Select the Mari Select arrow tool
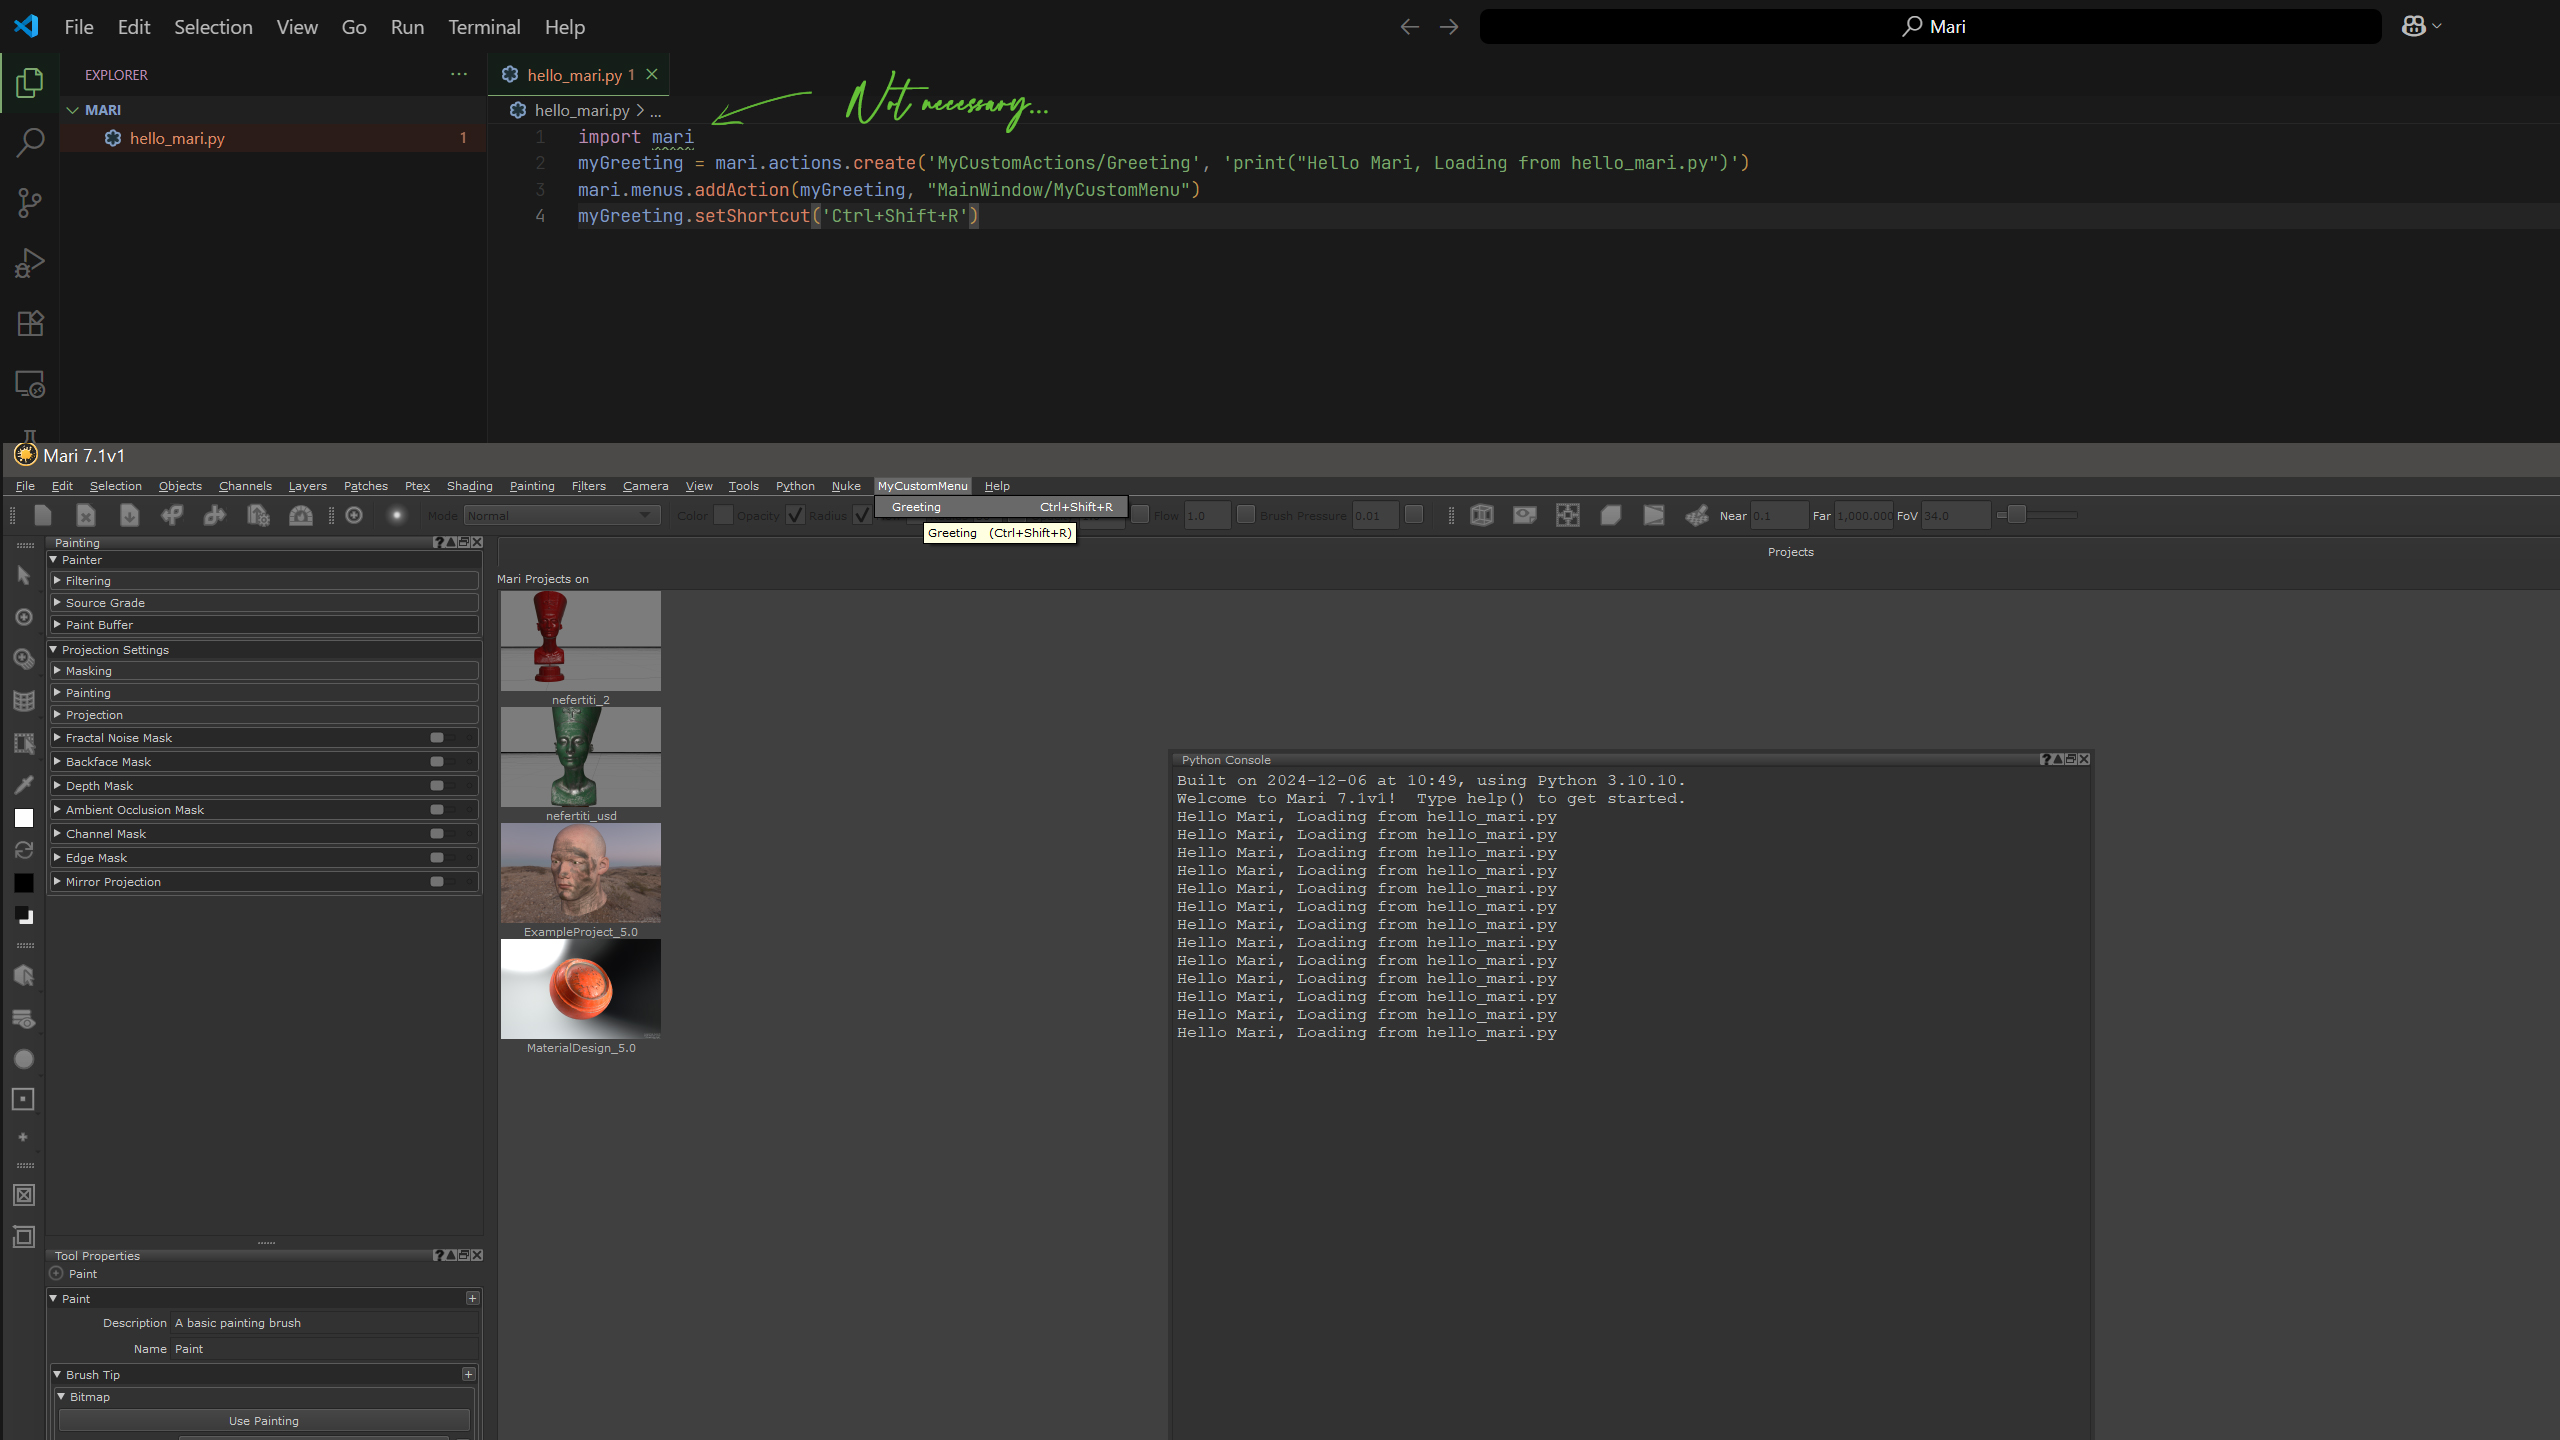Screen dimensions: 2560x1440 click(x=24, y=575)
